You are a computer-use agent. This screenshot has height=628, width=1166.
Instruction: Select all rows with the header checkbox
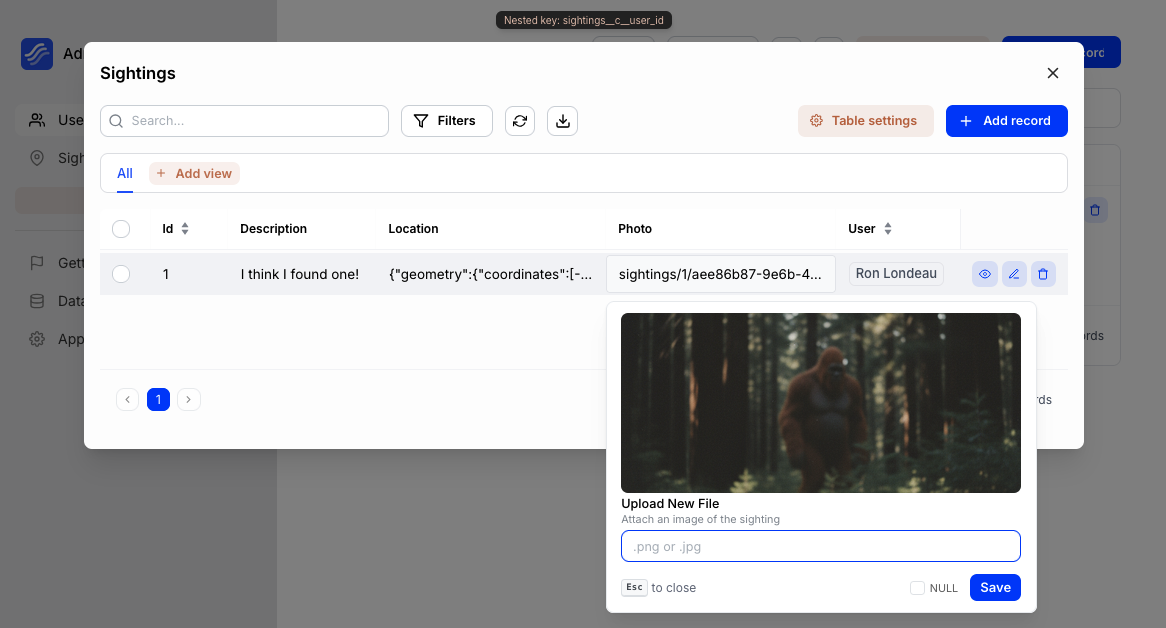coord(121,229)
